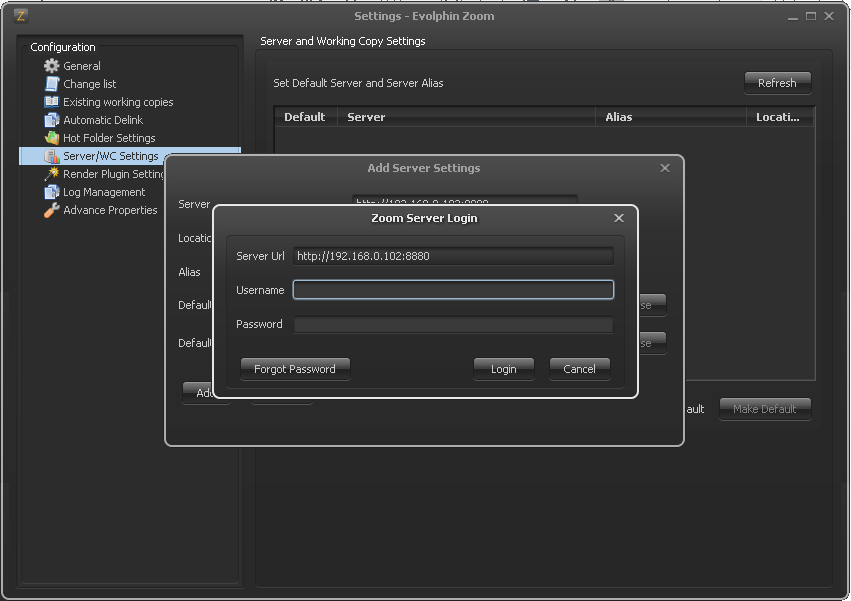Select Change list in Configuration tree
This screenshot has width=851, height=601.
[x=90, y=84]
